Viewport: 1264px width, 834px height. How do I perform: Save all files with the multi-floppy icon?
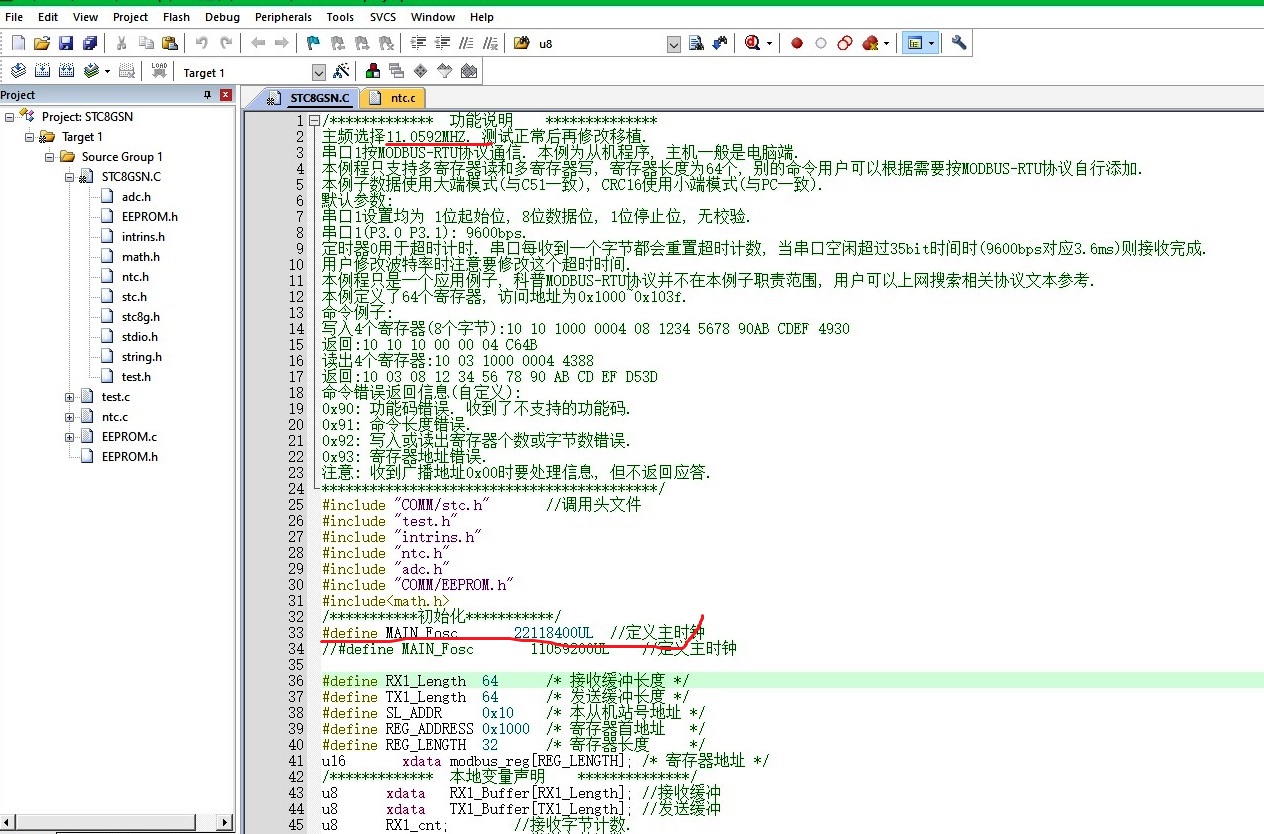click(x=90, y=43)
